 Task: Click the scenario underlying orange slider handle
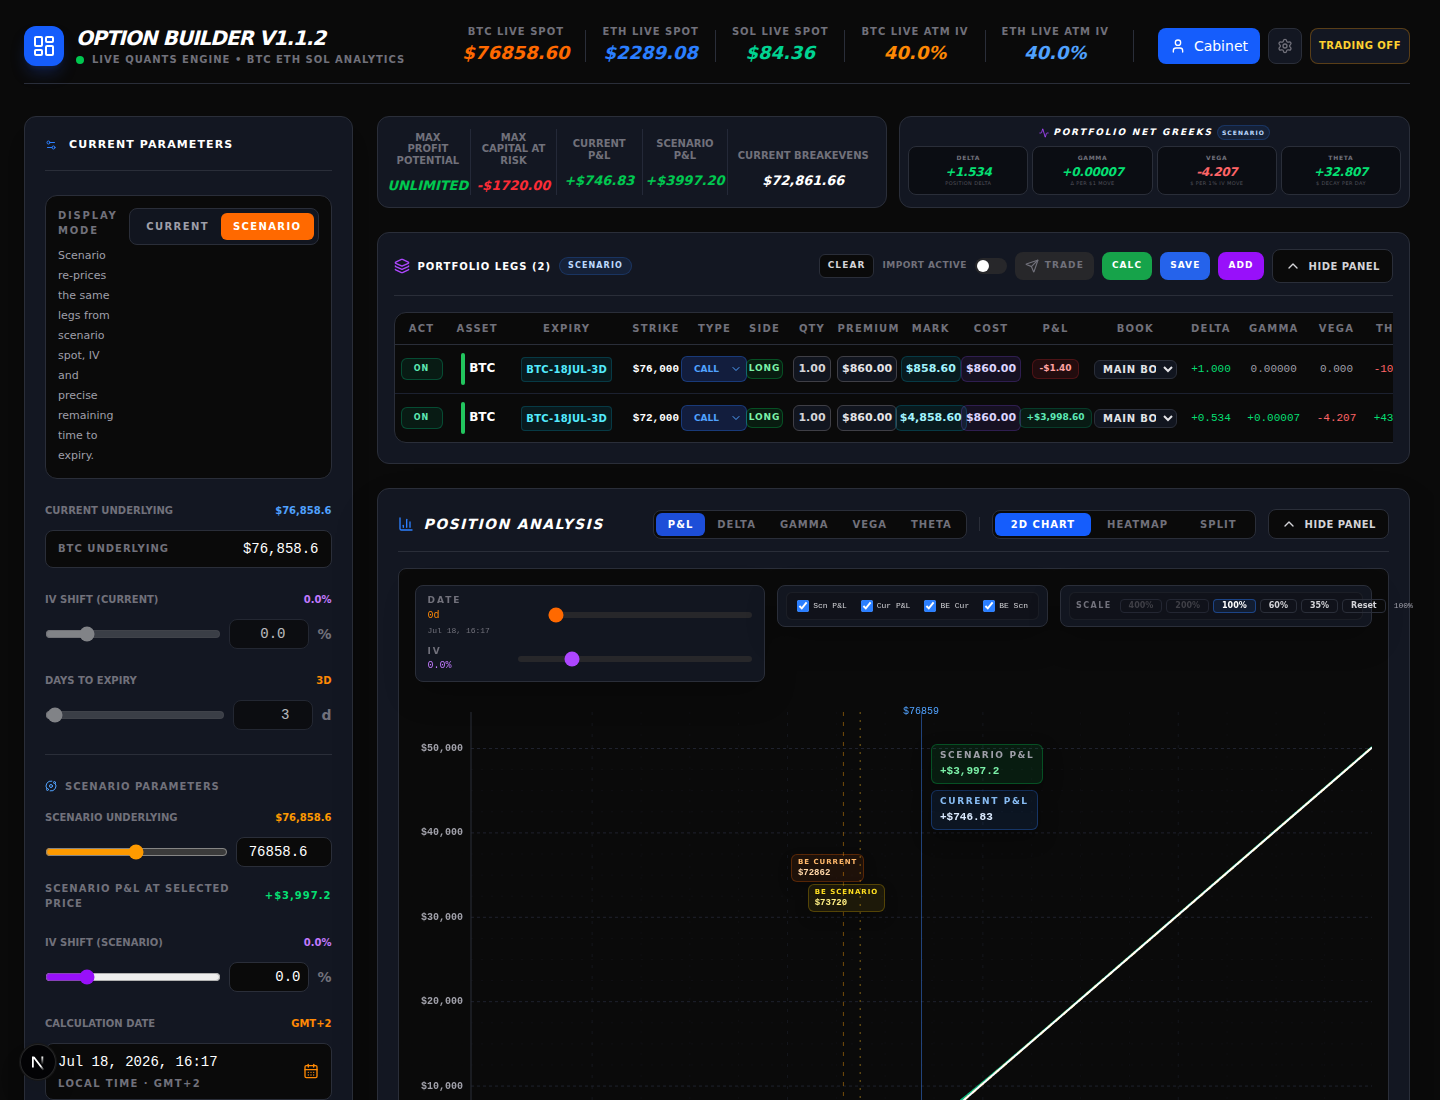(136, 852)
